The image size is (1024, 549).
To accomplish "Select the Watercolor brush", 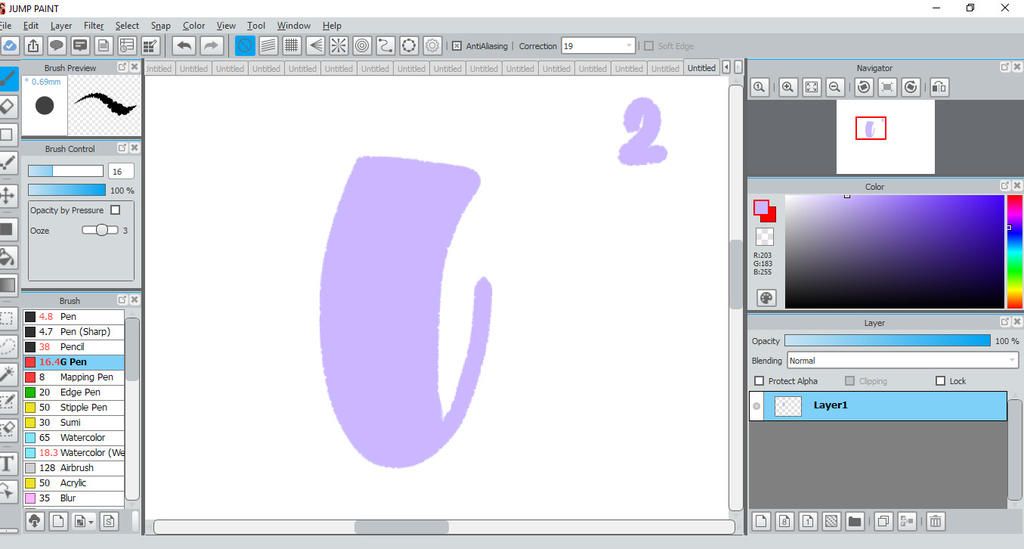I will [74, 437].
